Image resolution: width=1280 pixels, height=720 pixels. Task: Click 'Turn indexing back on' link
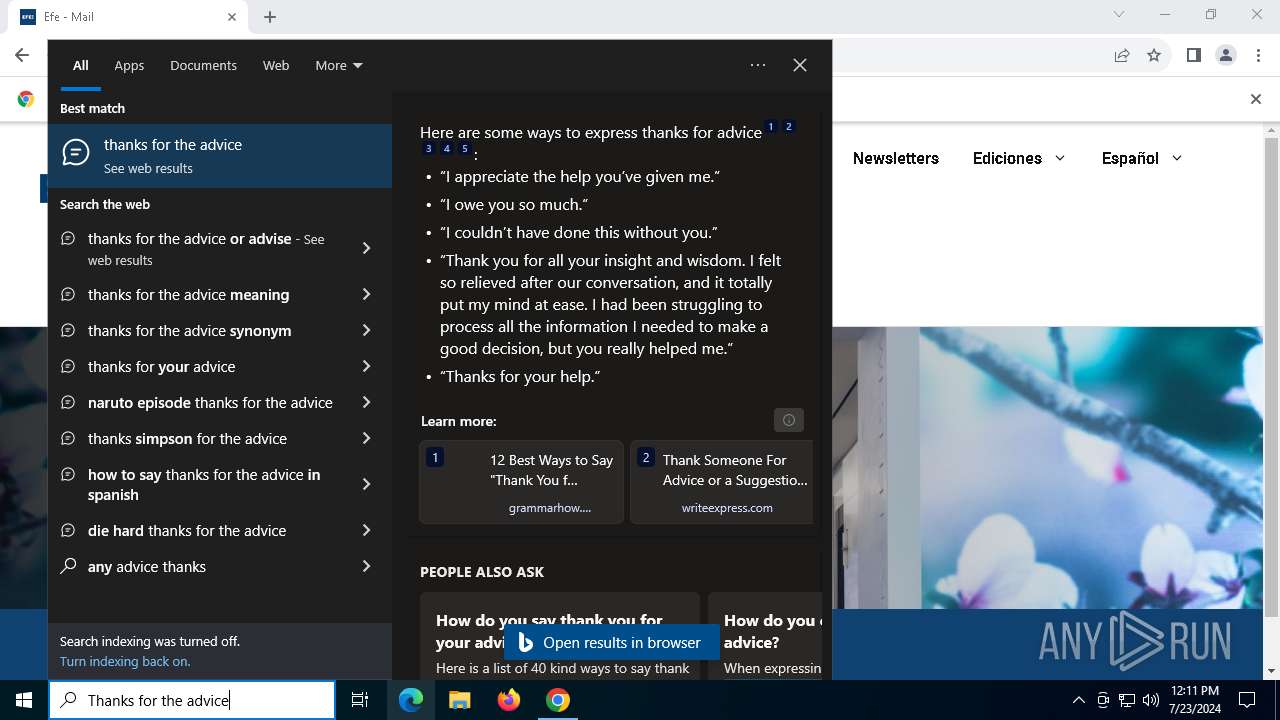[125, 661]
